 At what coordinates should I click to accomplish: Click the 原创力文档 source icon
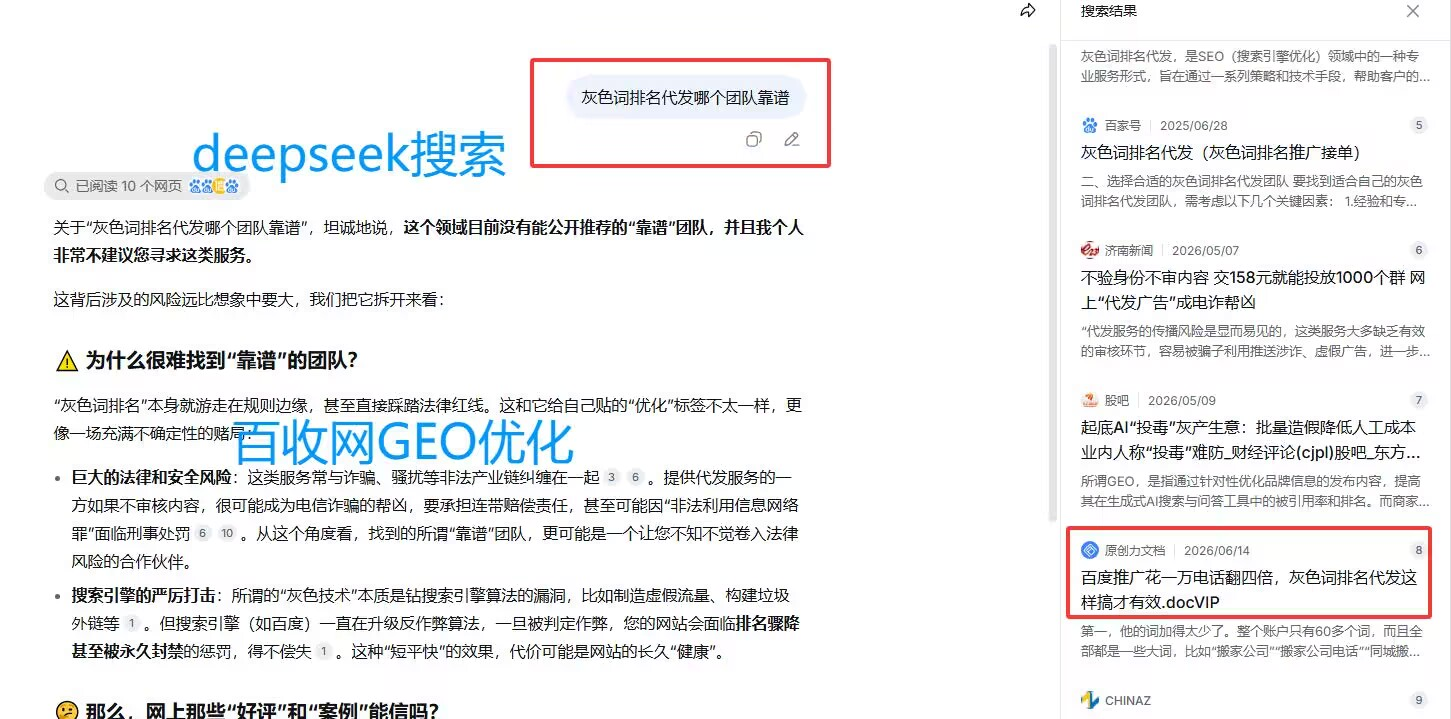pyautogui.click(x=1090, y=550)
